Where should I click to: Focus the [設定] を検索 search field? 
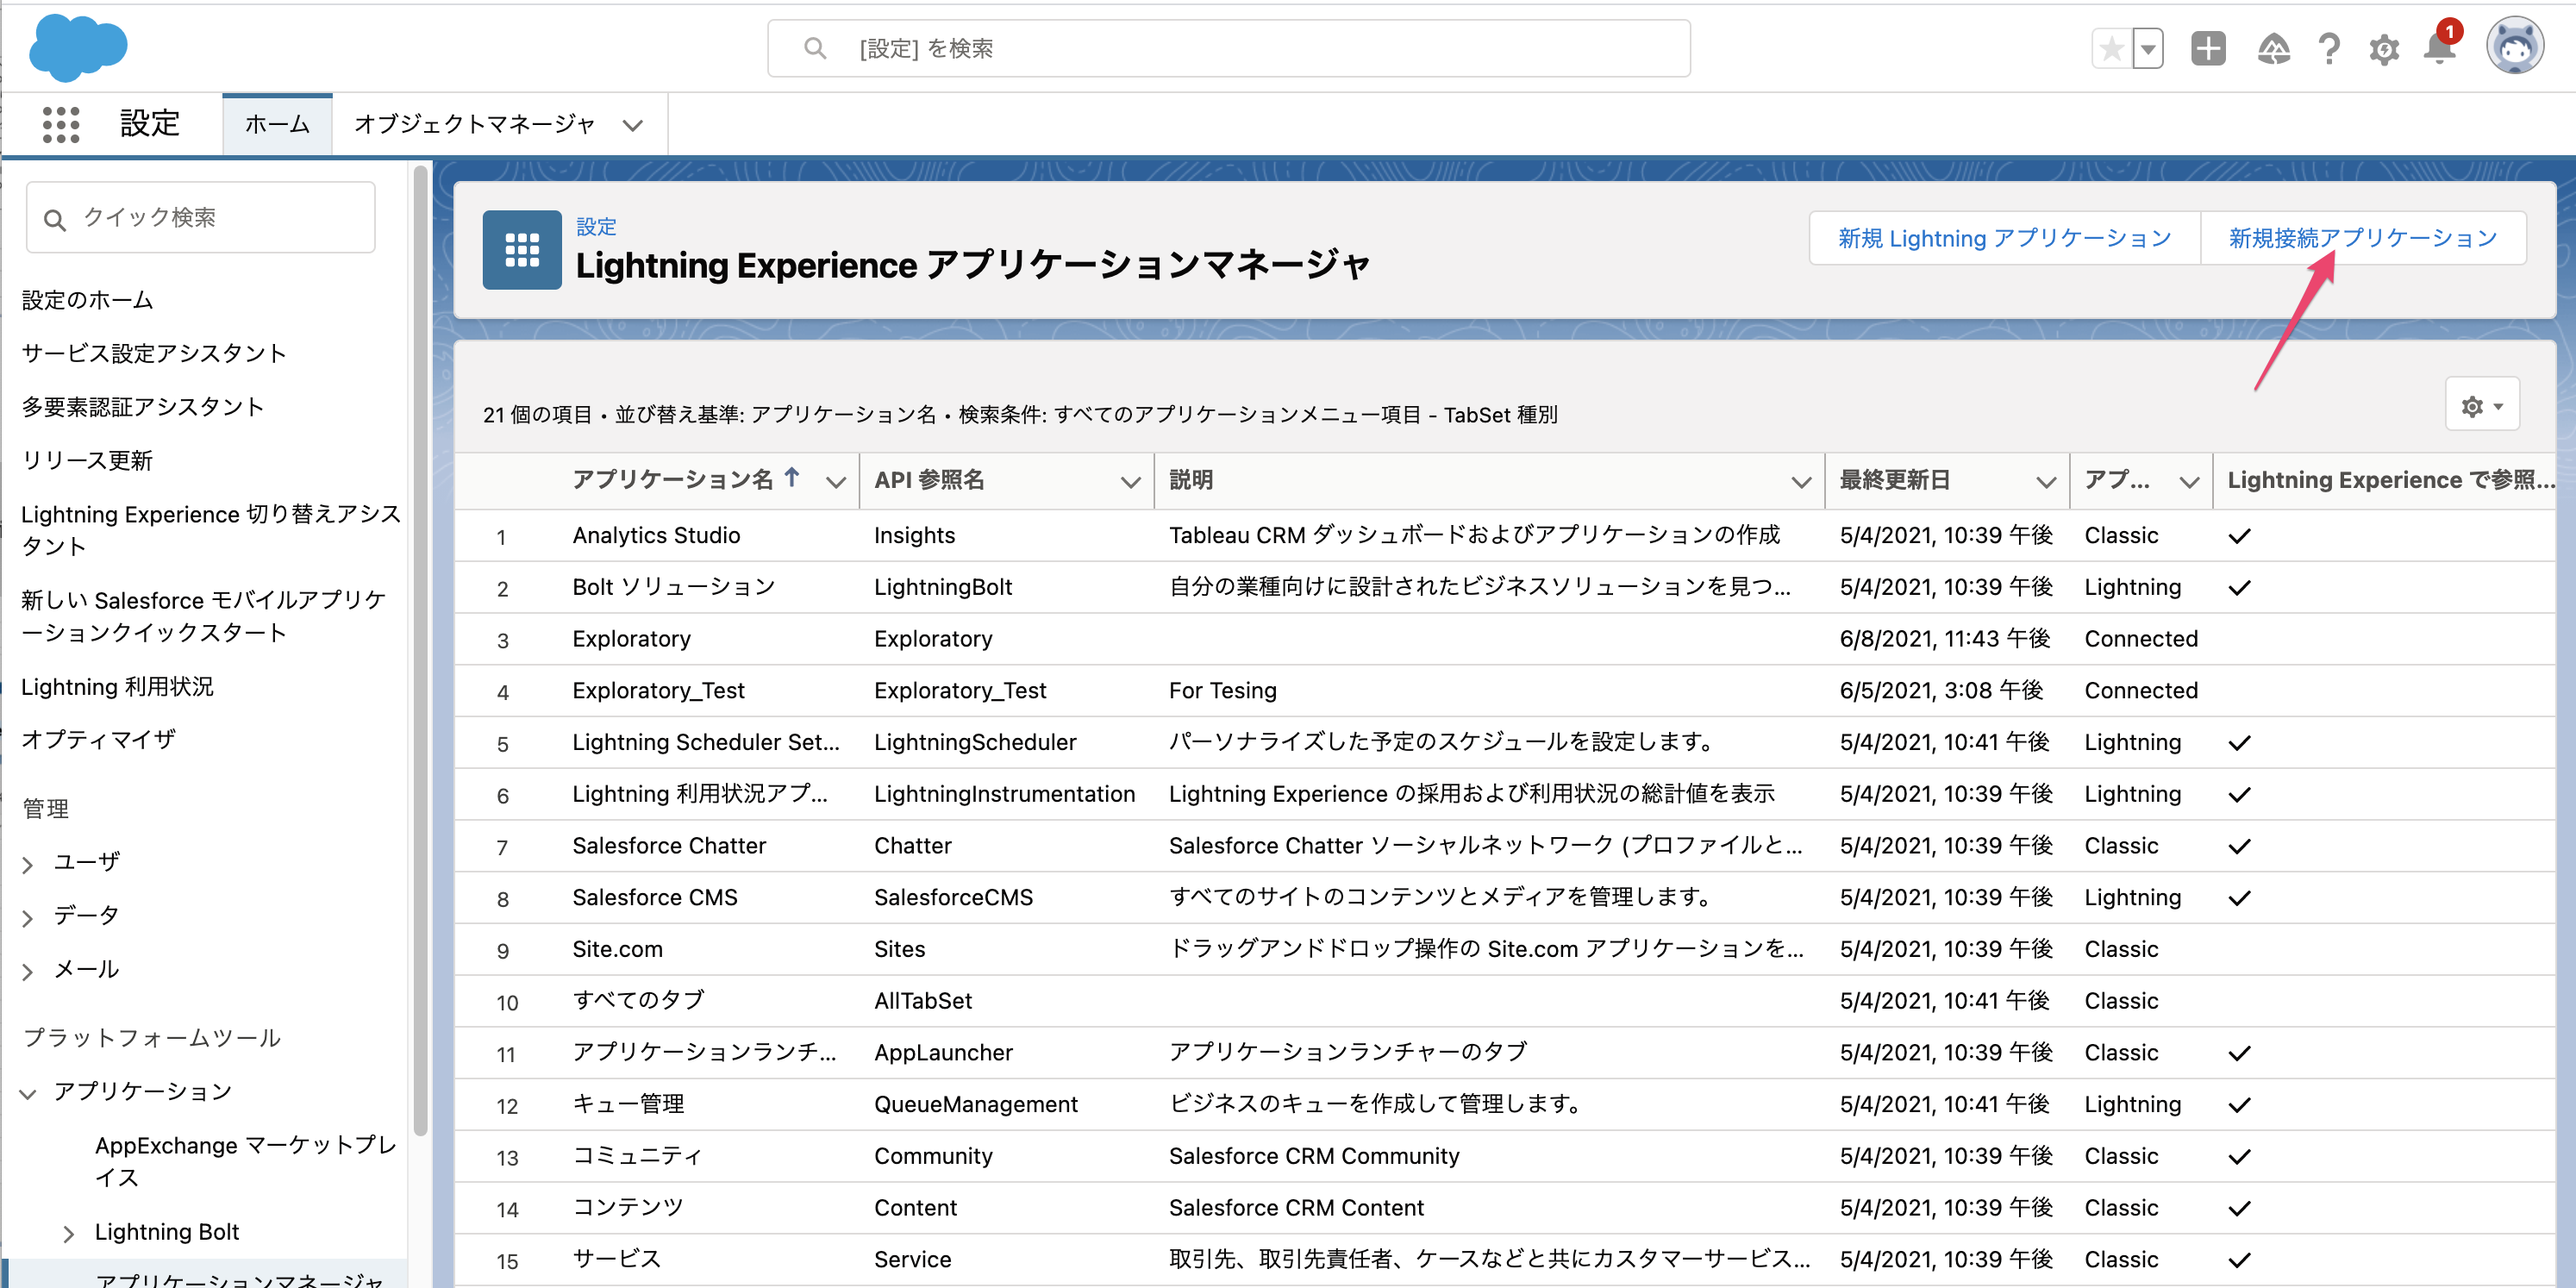point(1229,48)
